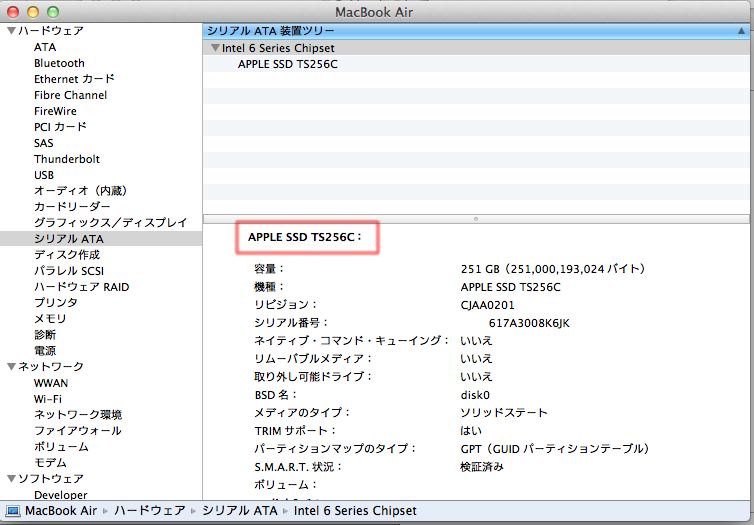Select オーディオ（内蔵） in the sidebar
754x525 pixels.
coord(80,191)
